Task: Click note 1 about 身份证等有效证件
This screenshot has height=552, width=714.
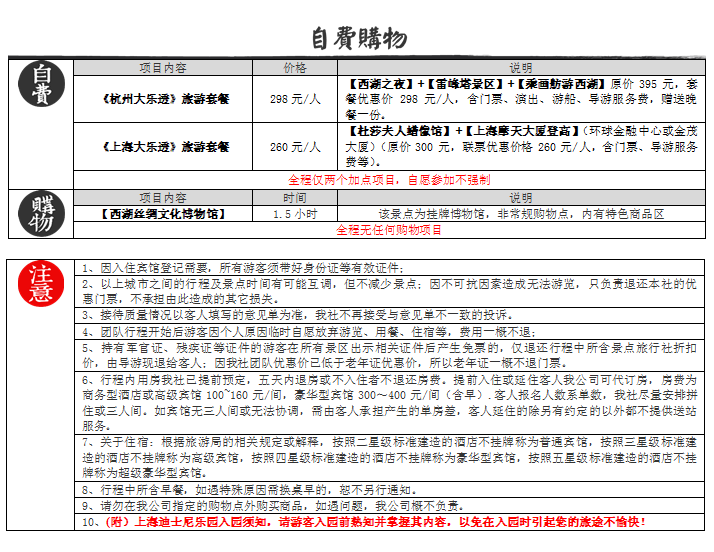Action: click(x=389, y=268)
